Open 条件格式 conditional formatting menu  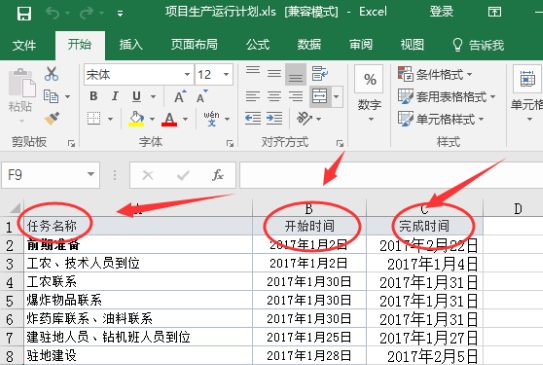[435, 74]
